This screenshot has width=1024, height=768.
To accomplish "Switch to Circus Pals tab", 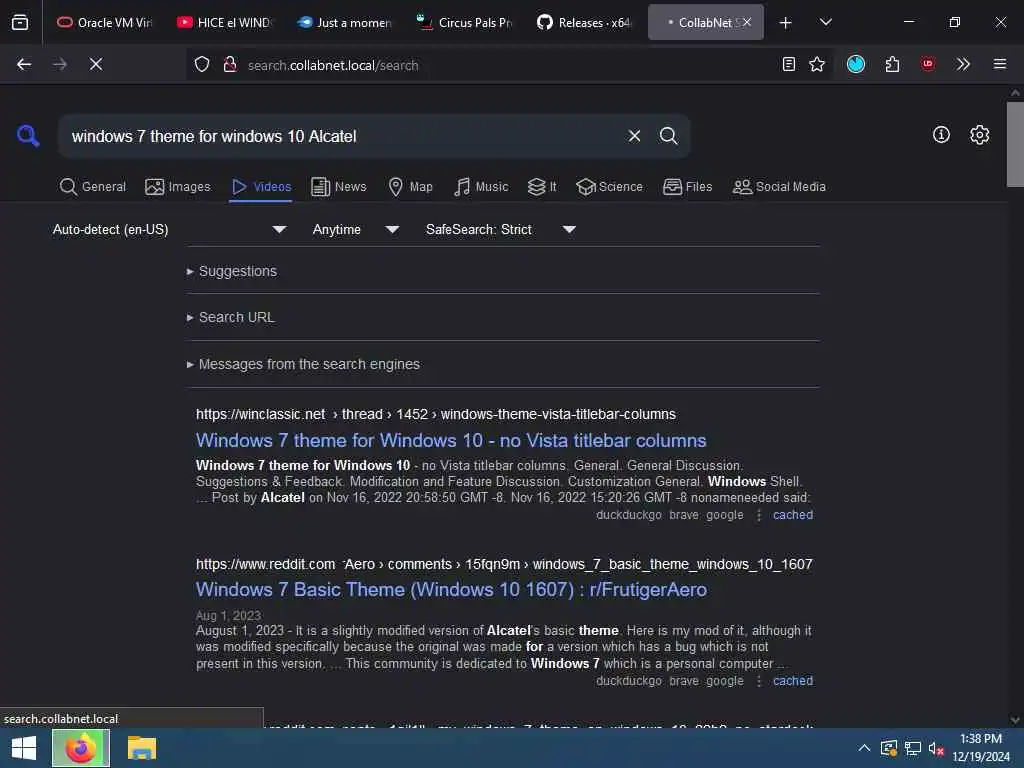I will tap(464, 22).
